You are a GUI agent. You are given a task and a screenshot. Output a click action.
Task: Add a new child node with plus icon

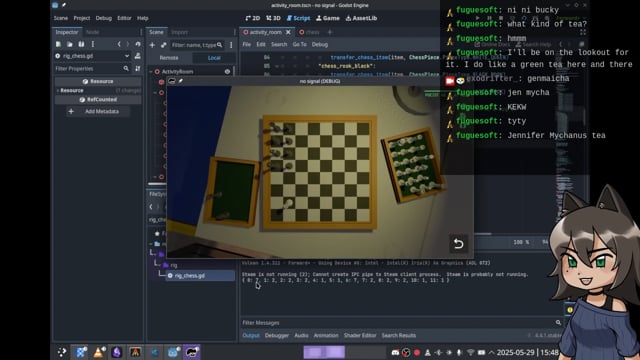[152, 45]
